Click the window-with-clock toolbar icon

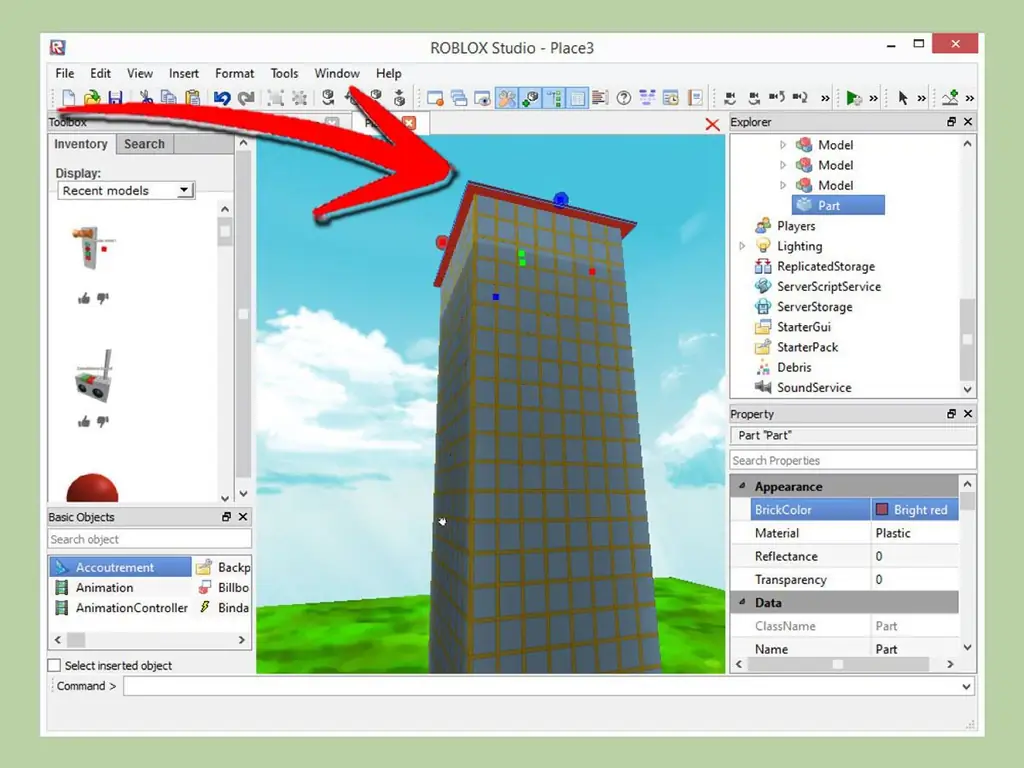click(x=671, y=98)
